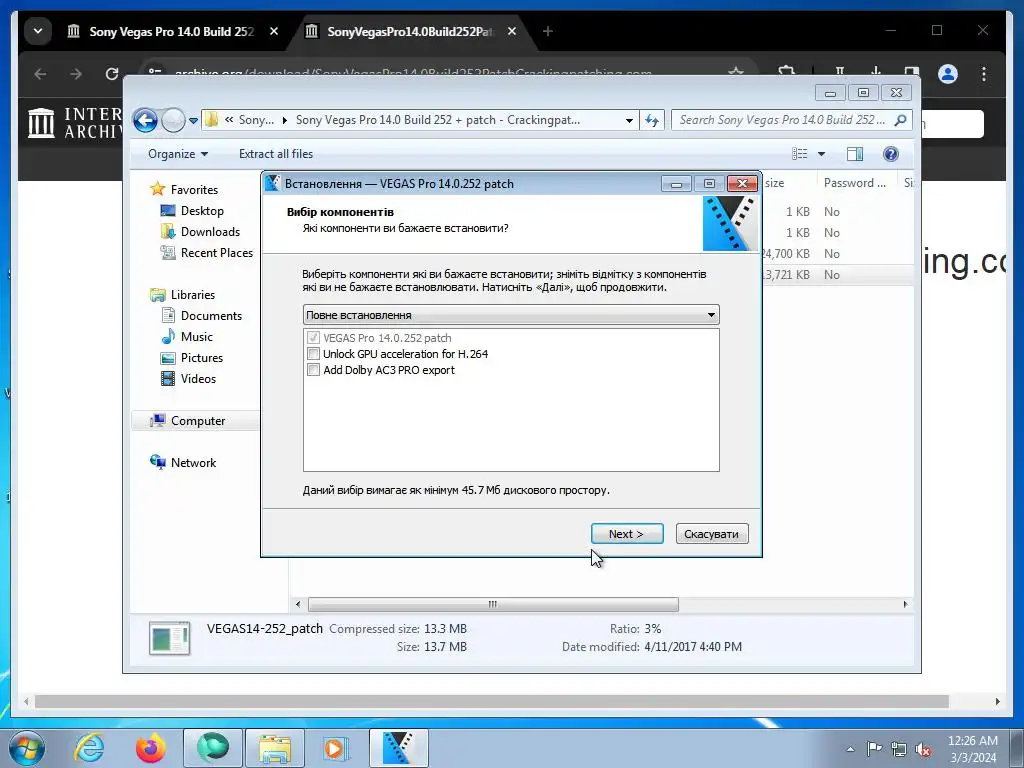Launch Firefox from the taskbar
Image resolution: width=1024 pixels, height=768 pixels.
coord(151,748)
